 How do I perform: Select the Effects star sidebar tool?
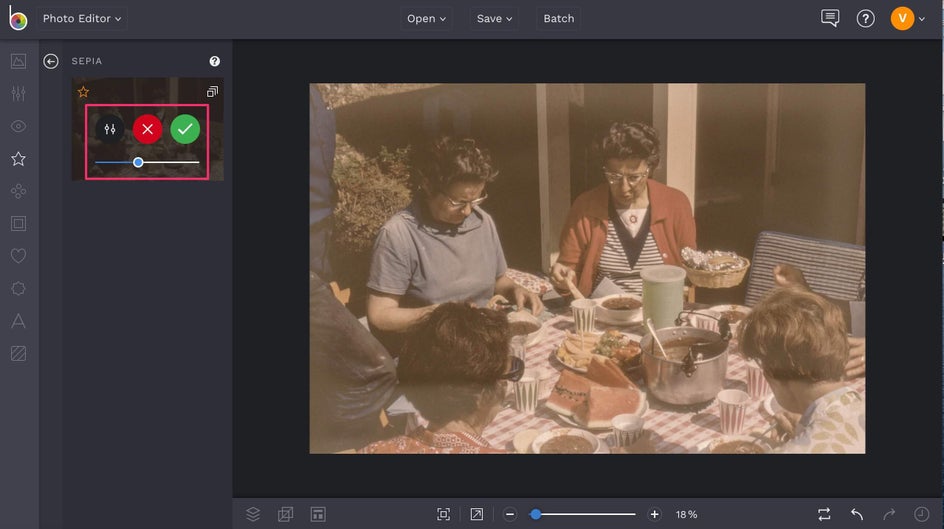[x=19, y=158]
